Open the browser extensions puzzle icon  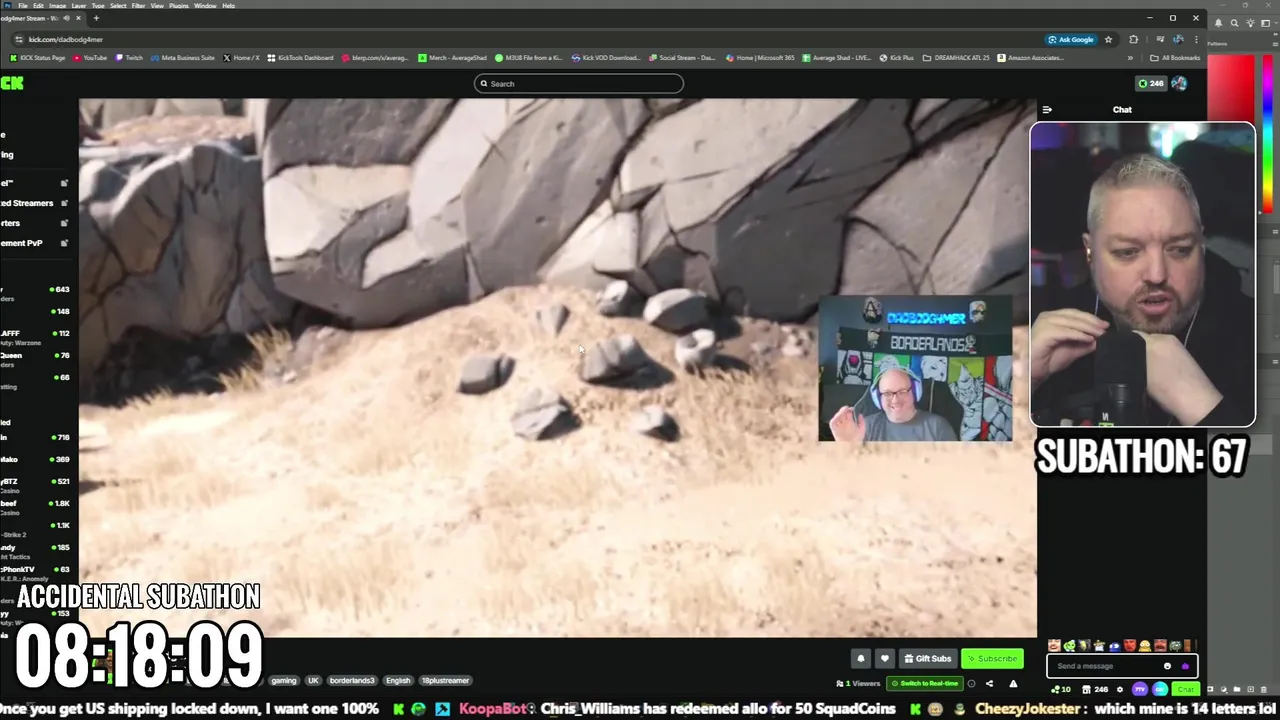1133,39
